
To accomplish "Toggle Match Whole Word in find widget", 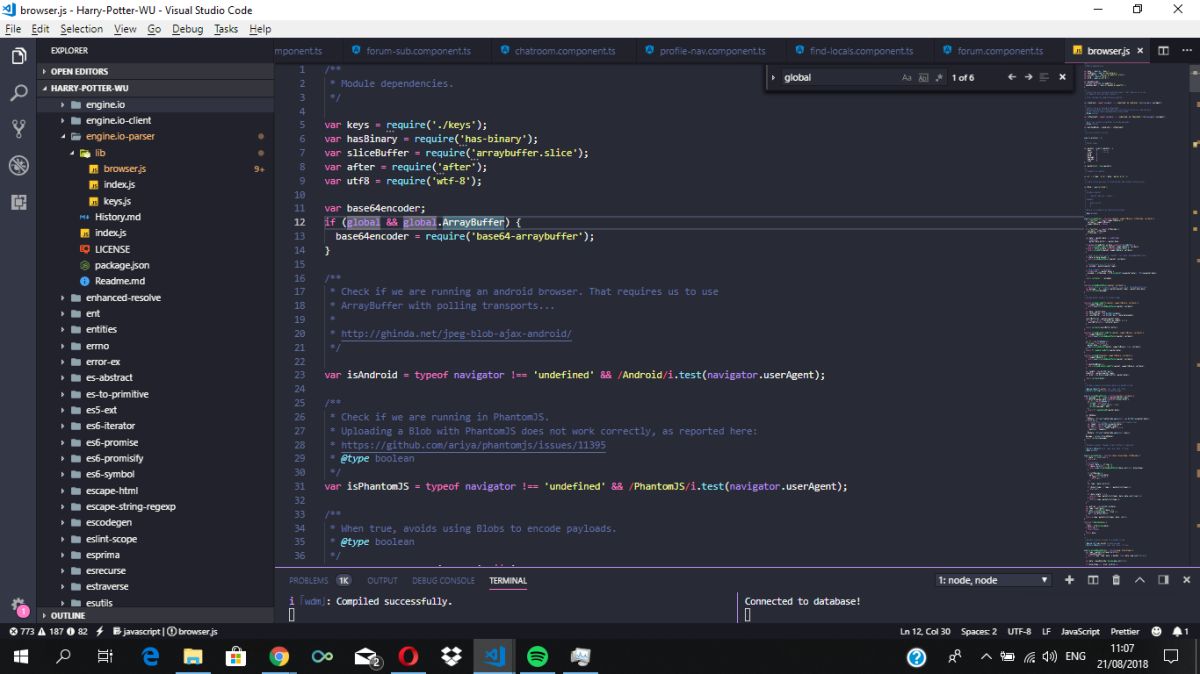I will [x=923, y=77].
